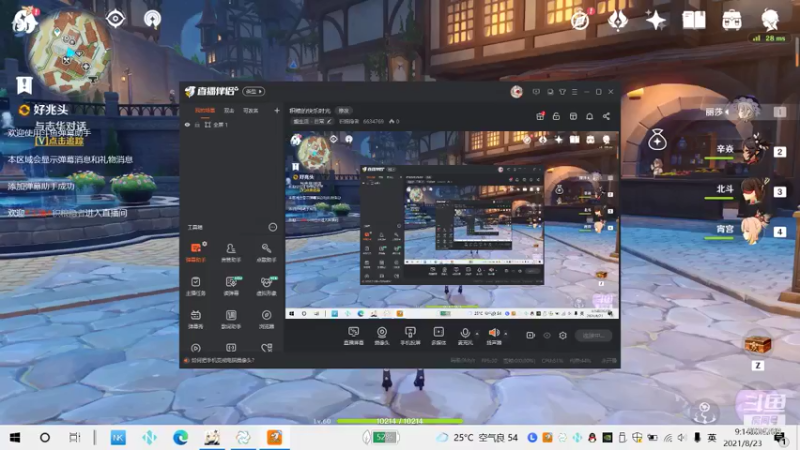Select the 全屏 1 source row
The height and width of the screenshot is (450, 800).
(x=231, y=124)
